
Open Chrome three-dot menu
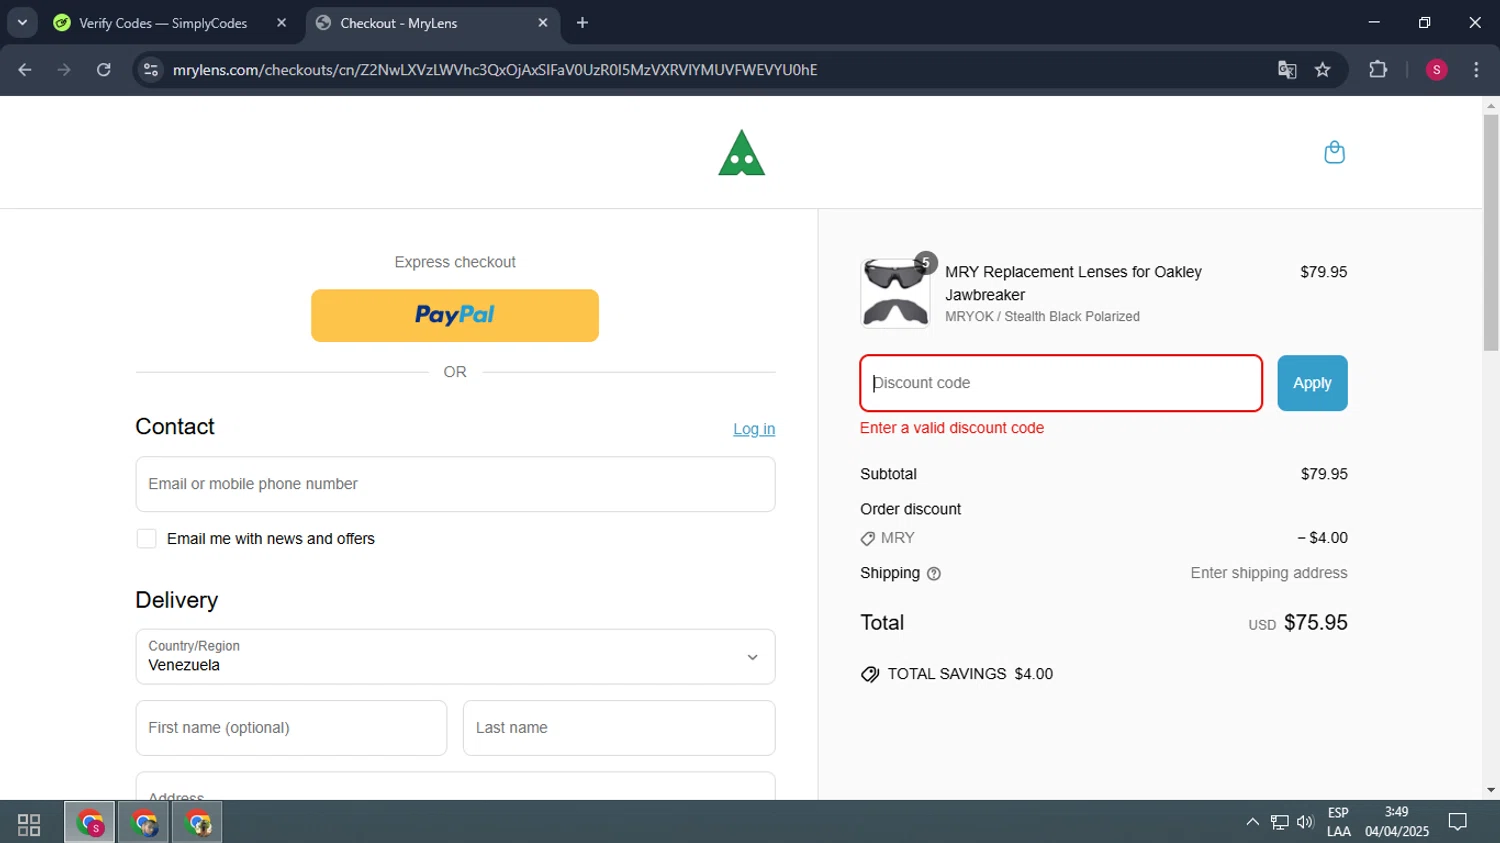tap(1476, 70)
